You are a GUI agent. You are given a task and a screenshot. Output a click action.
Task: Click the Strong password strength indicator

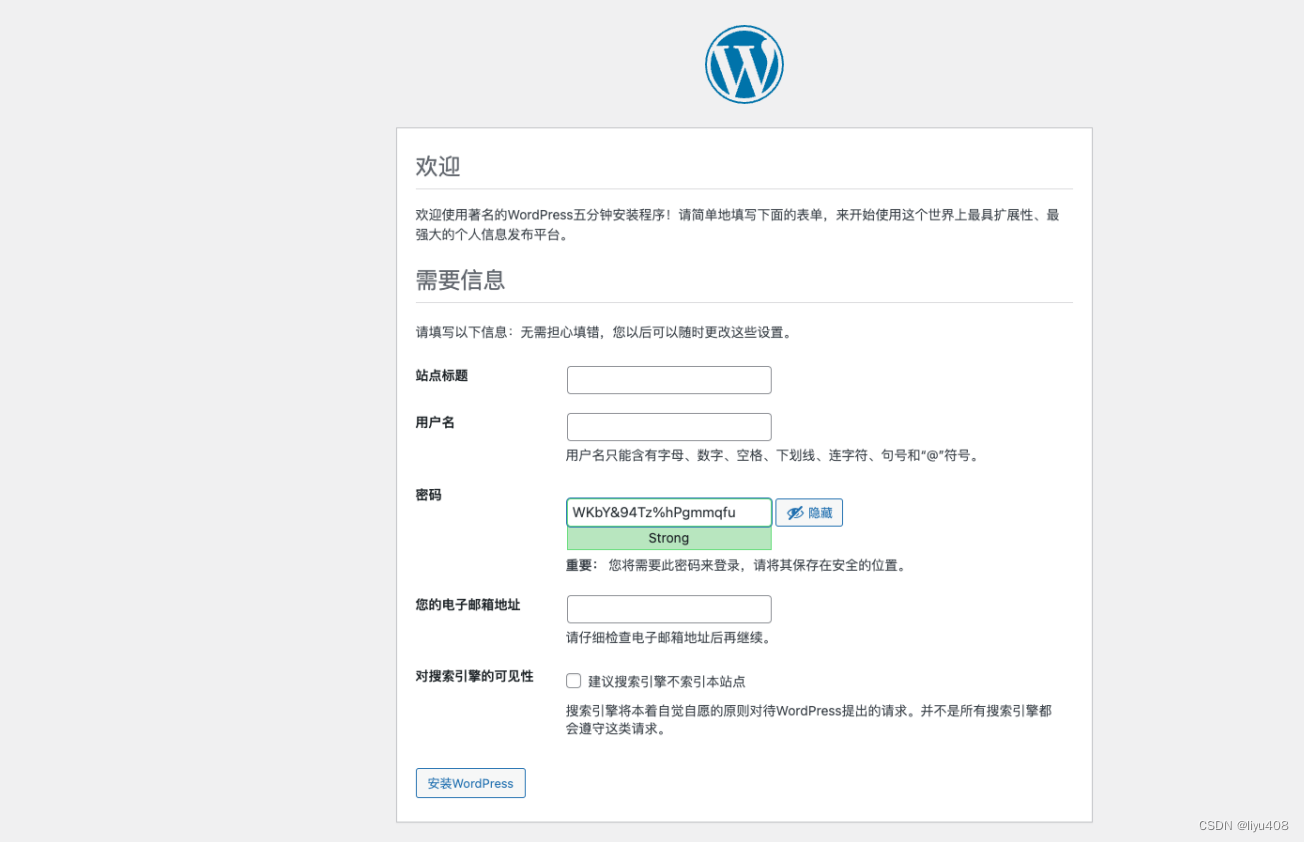[668, 538]
